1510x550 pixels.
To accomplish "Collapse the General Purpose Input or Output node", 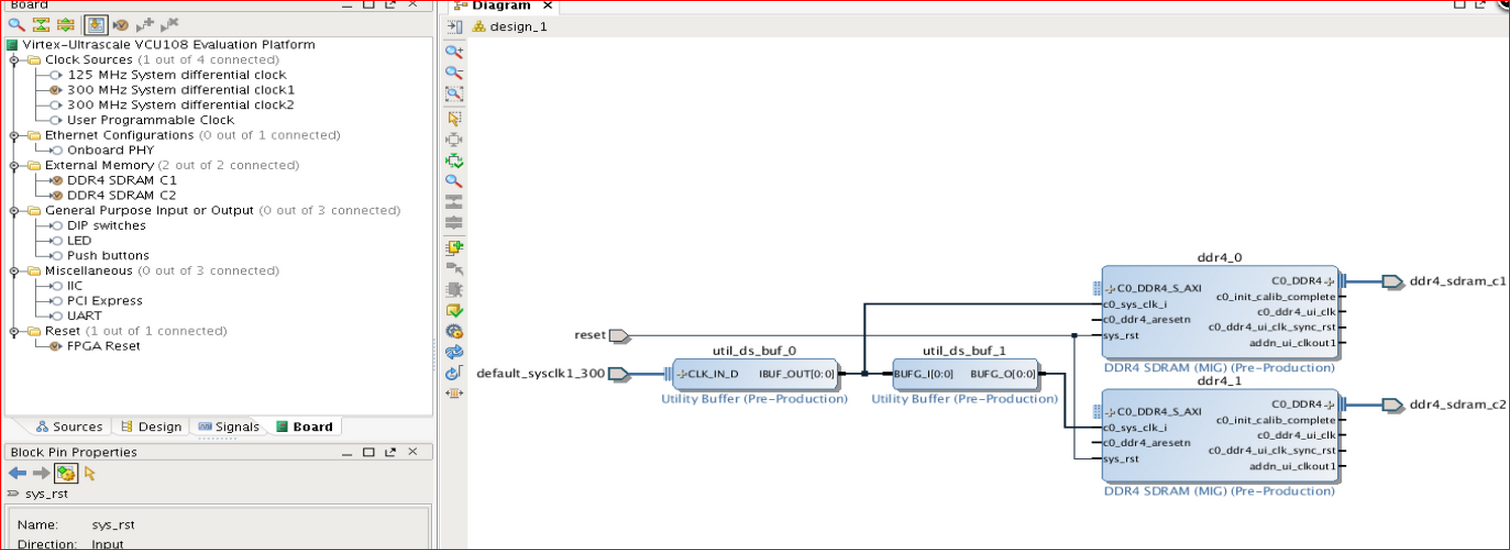I will [14, 211].
